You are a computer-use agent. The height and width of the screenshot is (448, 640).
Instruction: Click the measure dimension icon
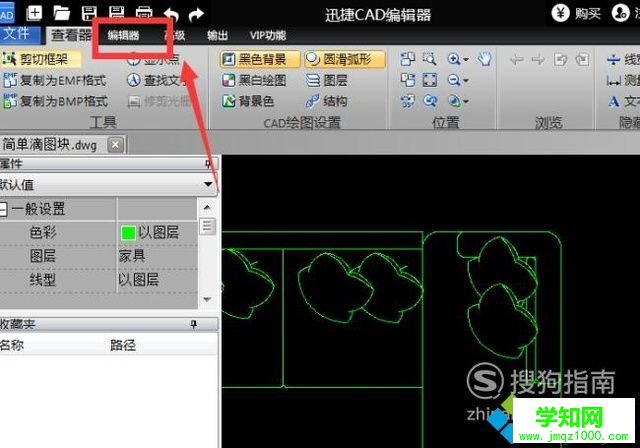613,81
